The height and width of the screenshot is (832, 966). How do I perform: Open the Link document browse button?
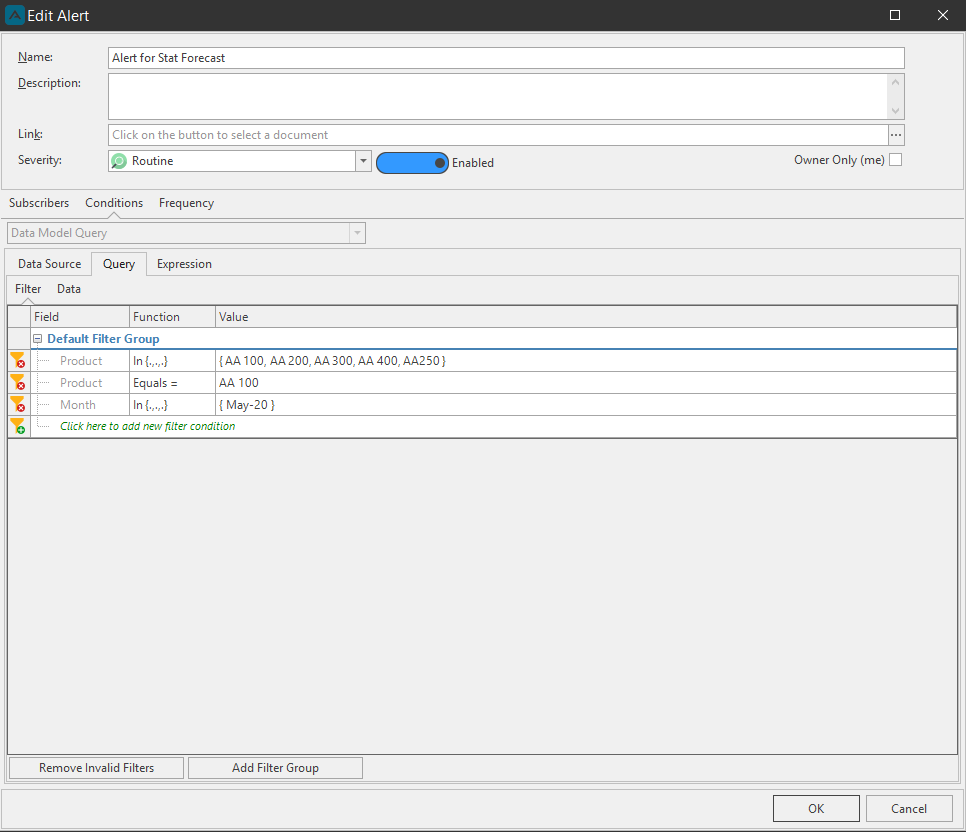click(x=896, y=135)
